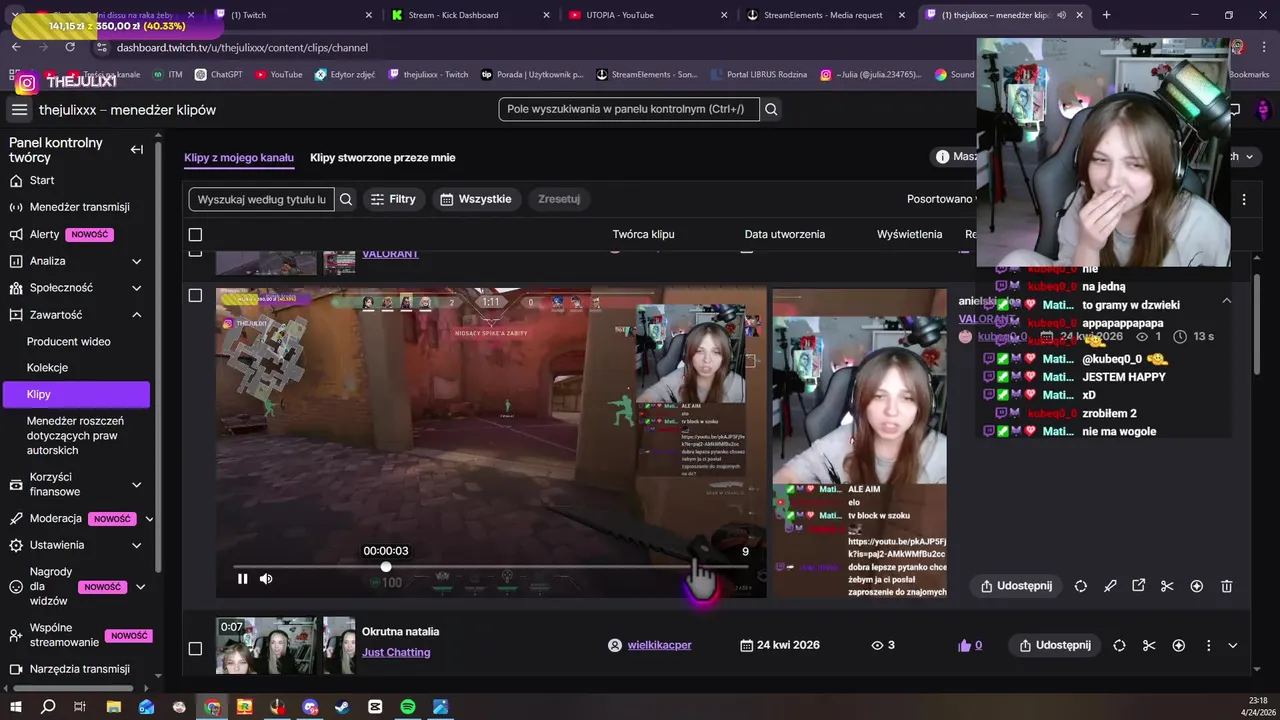Open the Just Chatting category link
This screenshot has width=1280, height=720.
click(x=396, y=652)
